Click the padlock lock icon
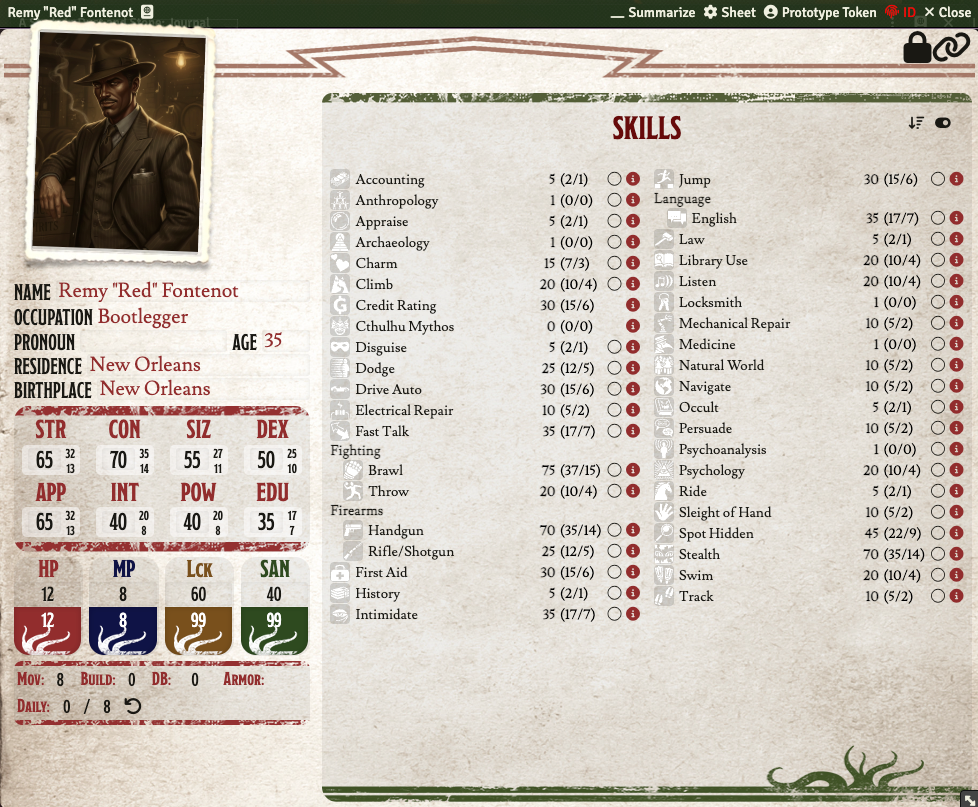 pyautogui.click(x=917, y=47)
